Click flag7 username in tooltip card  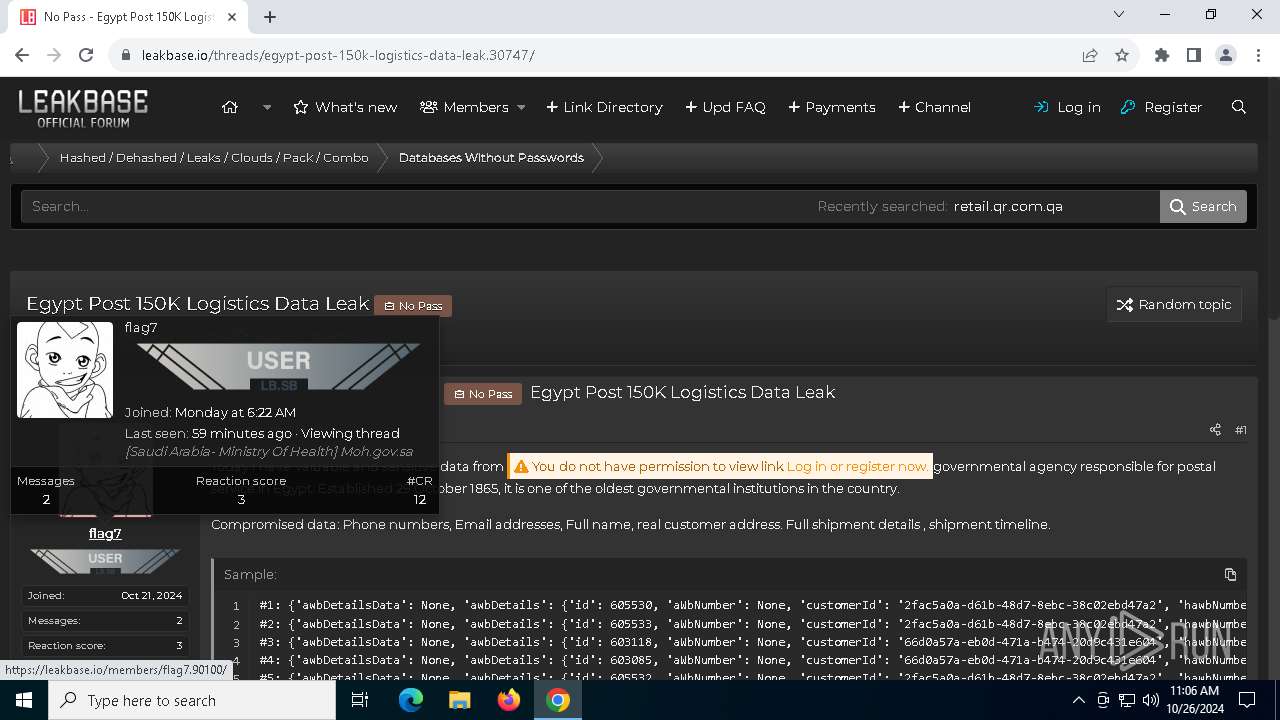[141, 327]
